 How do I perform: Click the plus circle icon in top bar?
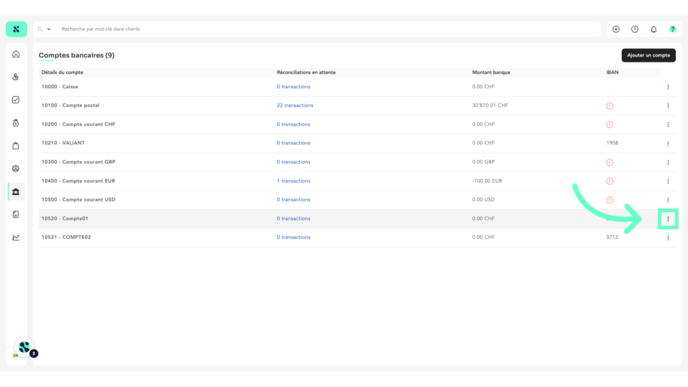coord(616,29)
